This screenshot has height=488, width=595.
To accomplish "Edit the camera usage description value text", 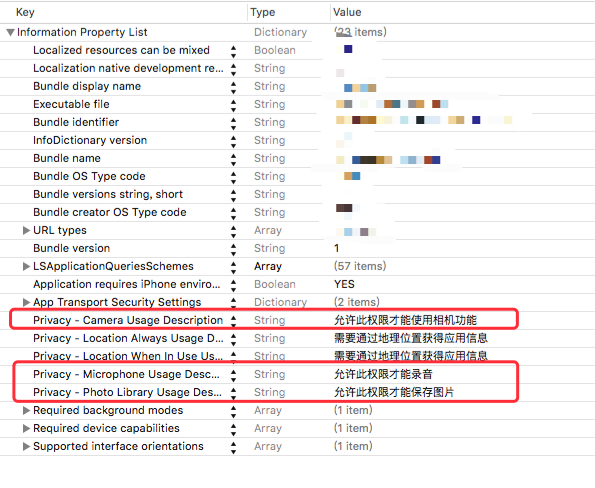I will pyautogui.click(x=405, y=320).
